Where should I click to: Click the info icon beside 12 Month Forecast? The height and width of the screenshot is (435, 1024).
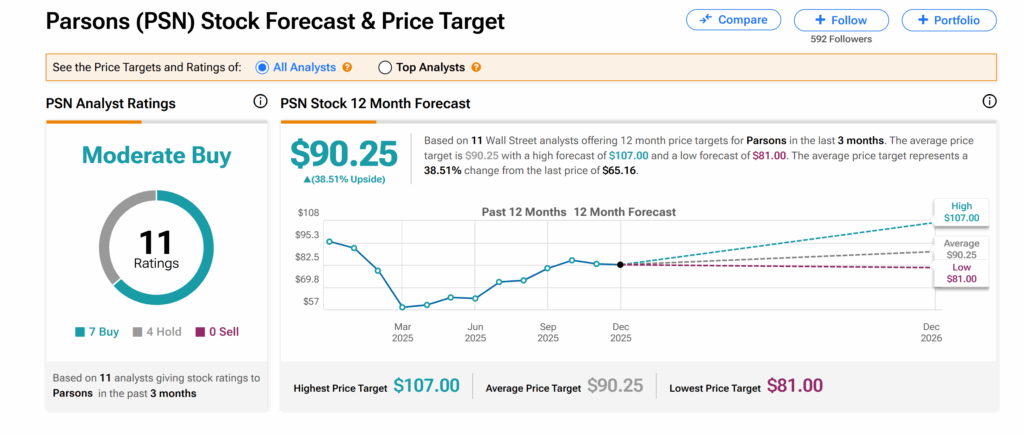(x=989, y=102)
